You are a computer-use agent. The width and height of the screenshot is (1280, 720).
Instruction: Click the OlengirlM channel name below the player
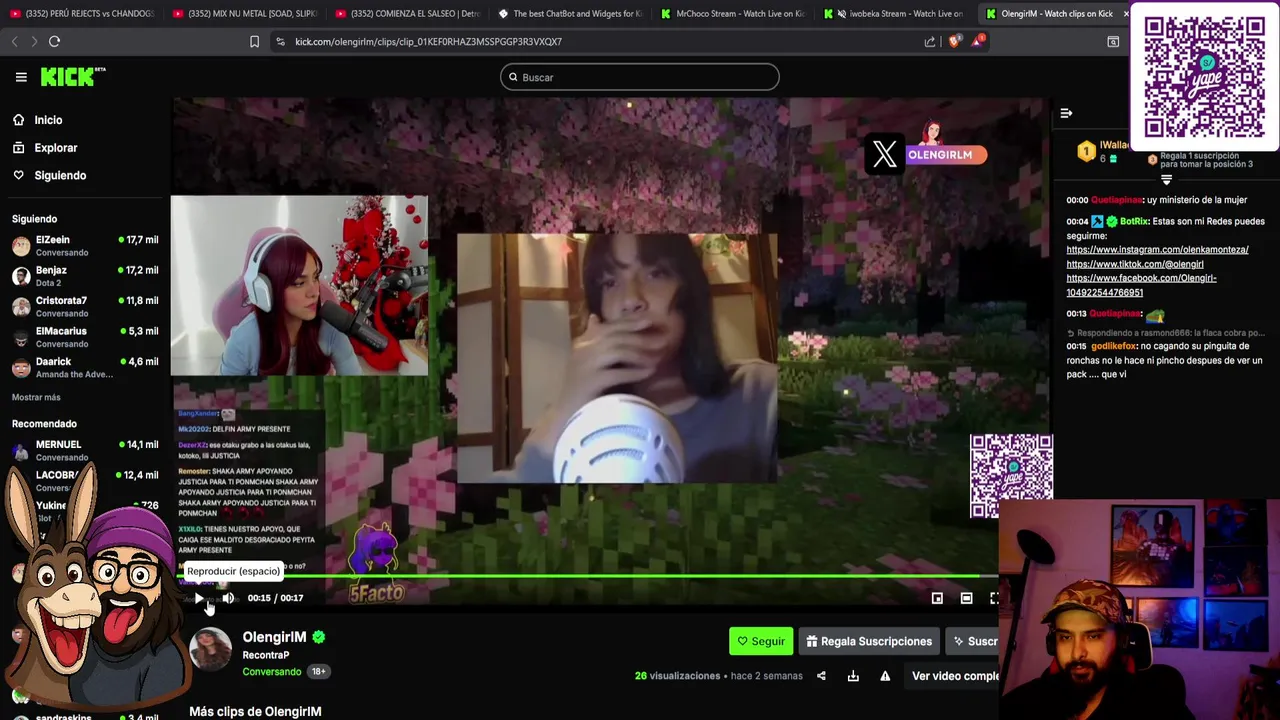tap(274, 637)
